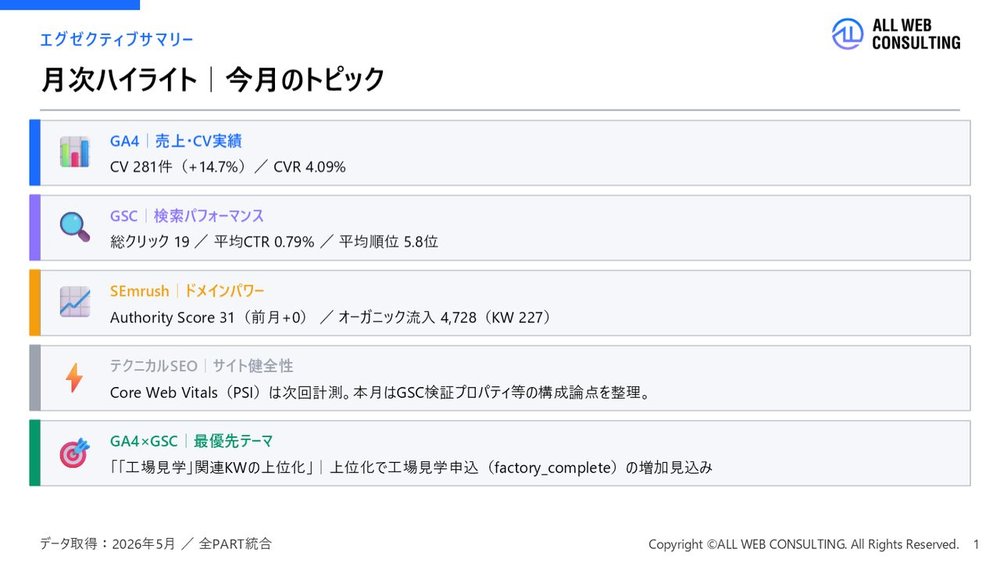Click the blue color bar of GA4 card
Image resolution: width=1000 pixels, height=563 pixels.
35,152
